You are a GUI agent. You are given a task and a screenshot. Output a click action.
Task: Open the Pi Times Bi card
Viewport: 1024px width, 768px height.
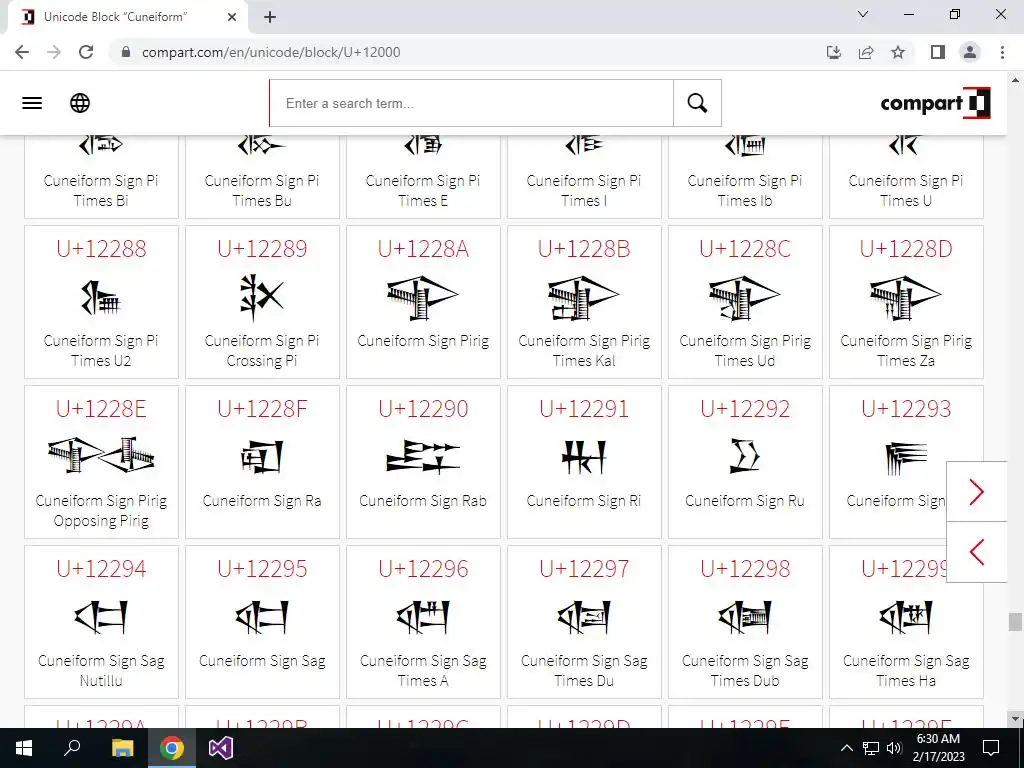point(101,177)
